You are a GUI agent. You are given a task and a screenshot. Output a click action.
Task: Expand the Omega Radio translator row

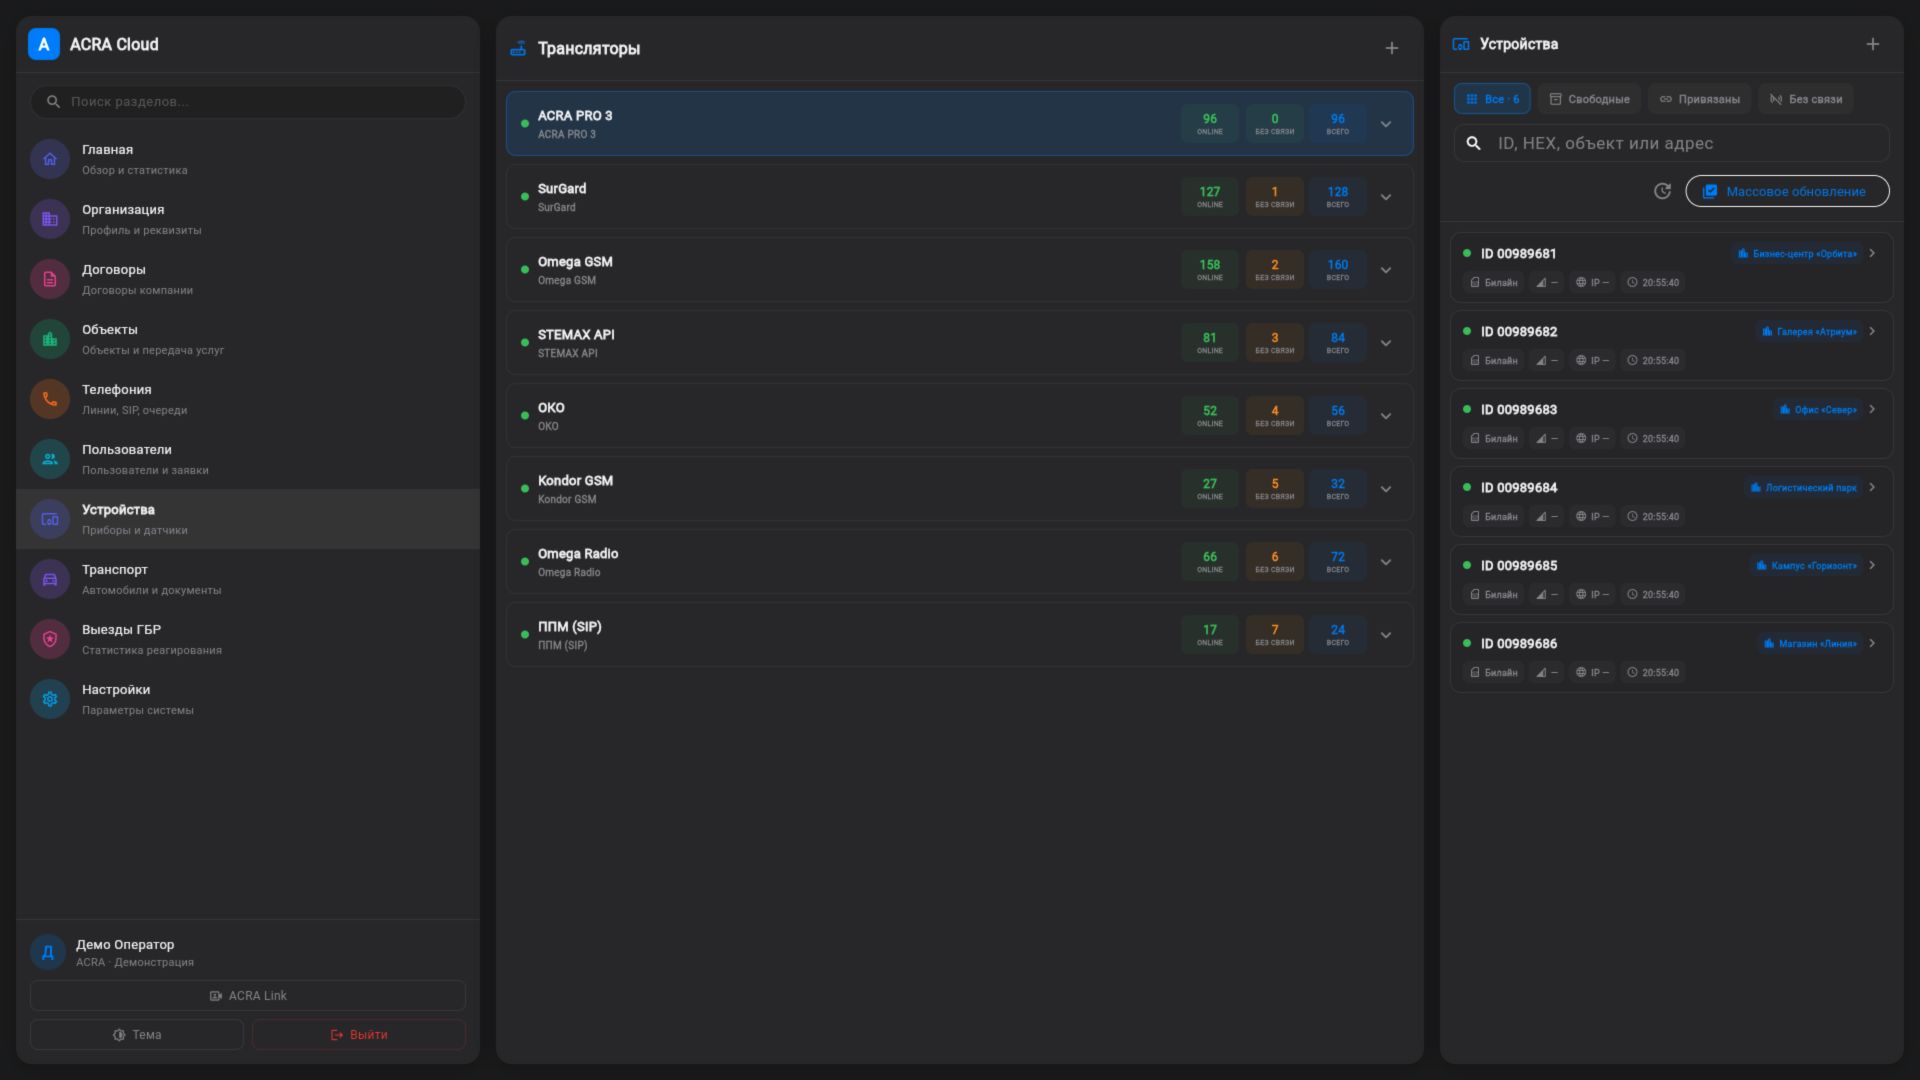pyautogui.click(x=1386, y=562)
